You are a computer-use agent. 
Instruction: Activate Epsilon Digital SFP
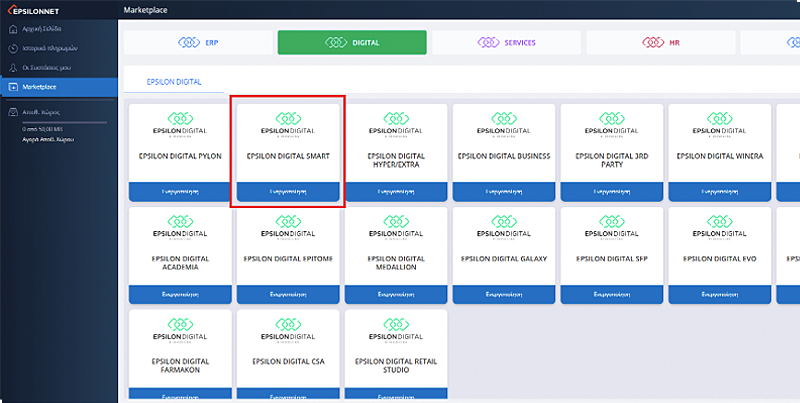click(612, 295)
